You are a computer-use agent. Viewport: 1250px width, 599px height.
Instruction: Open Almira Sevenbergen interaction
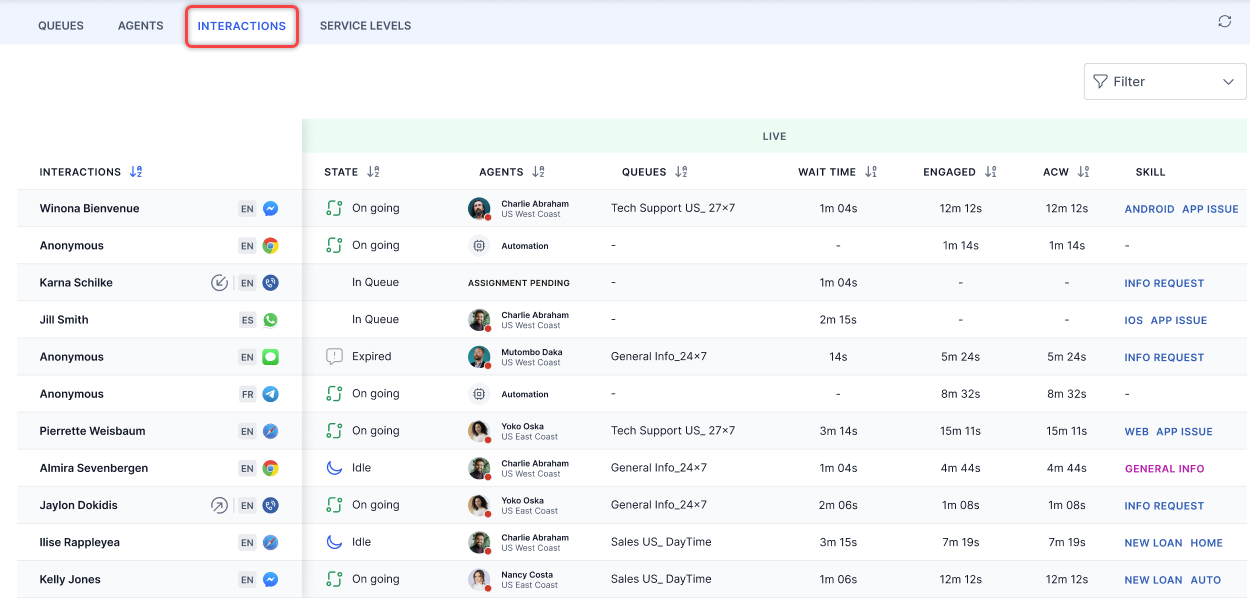(x=94, y=468)
